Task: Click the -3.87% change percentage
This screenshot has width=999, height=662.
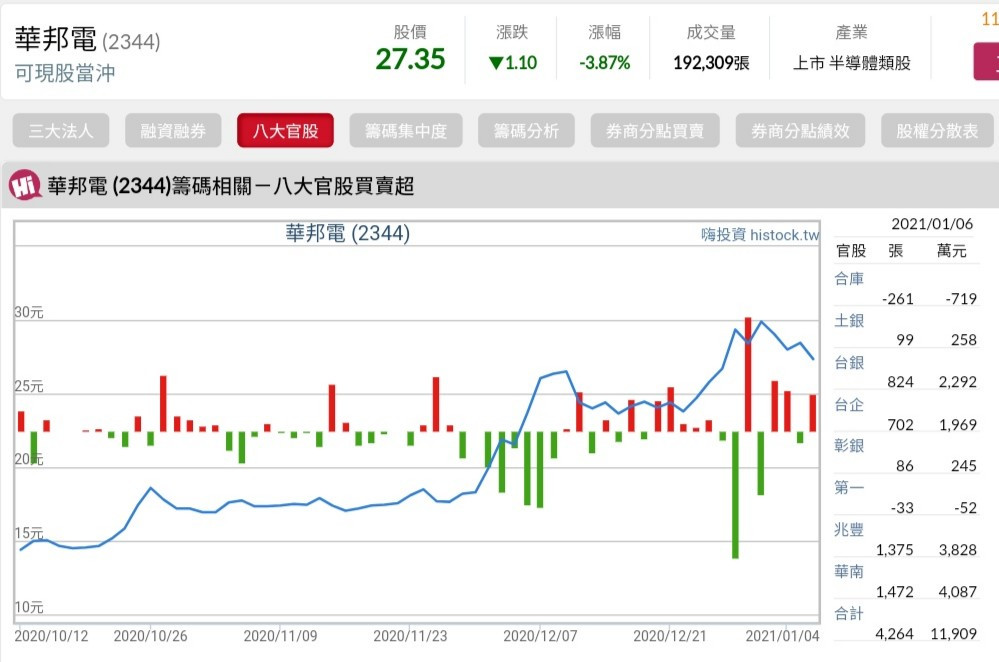Action: [x=604, y=62]
